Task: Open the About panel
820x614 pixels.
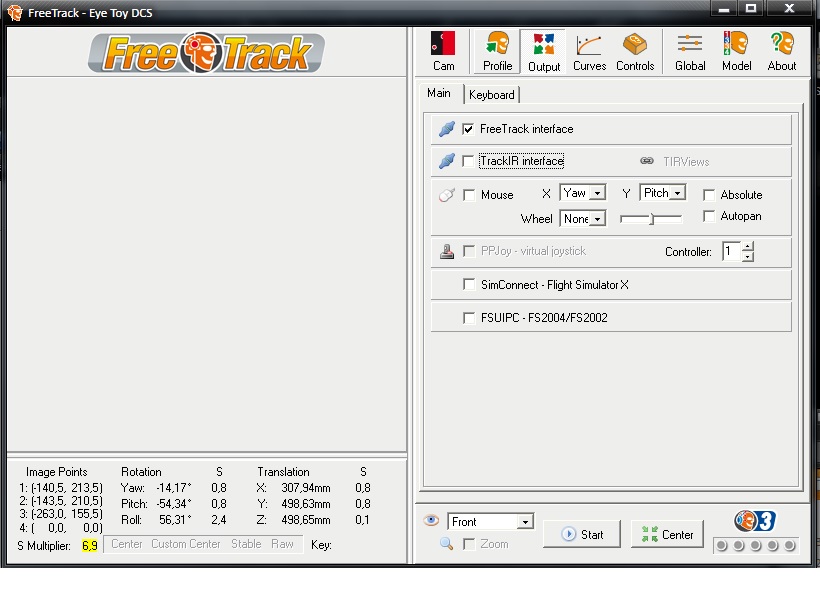Action: [782, 51]
